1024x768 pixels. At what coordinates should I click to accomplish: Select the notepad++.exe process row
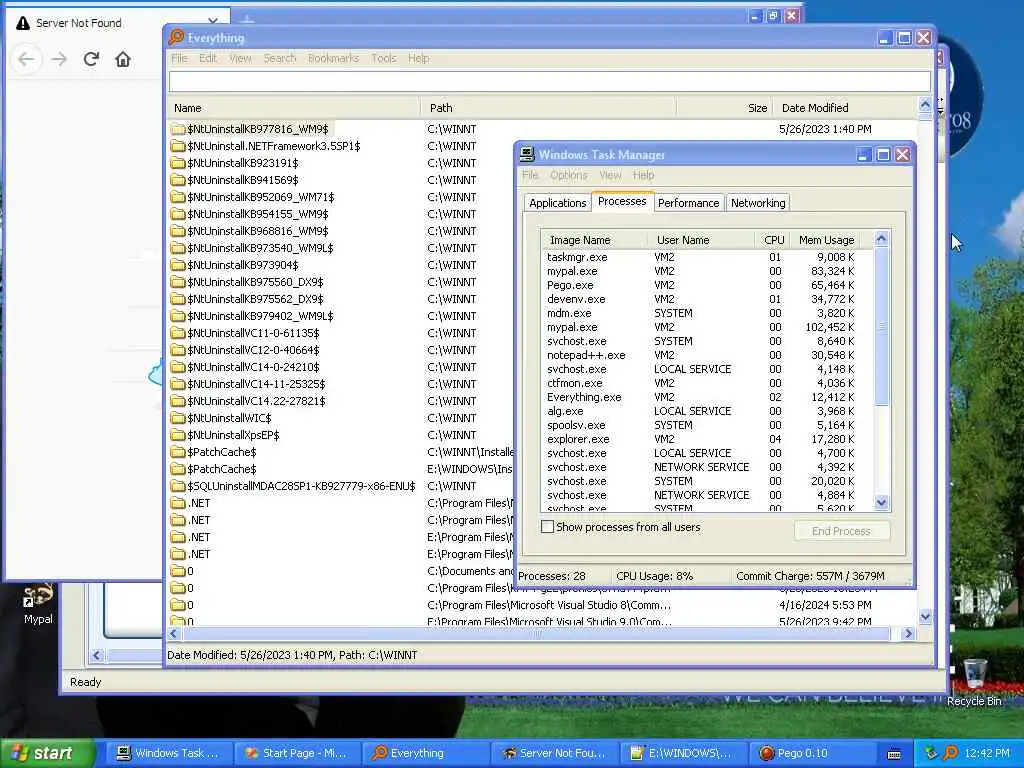[x=707, y=355]
